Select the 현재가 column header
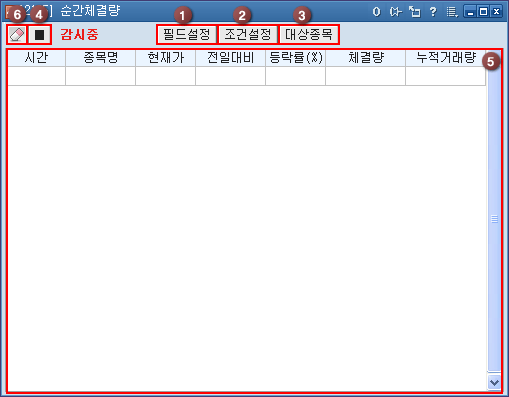 pyautogui.click(x=166, y=58)
